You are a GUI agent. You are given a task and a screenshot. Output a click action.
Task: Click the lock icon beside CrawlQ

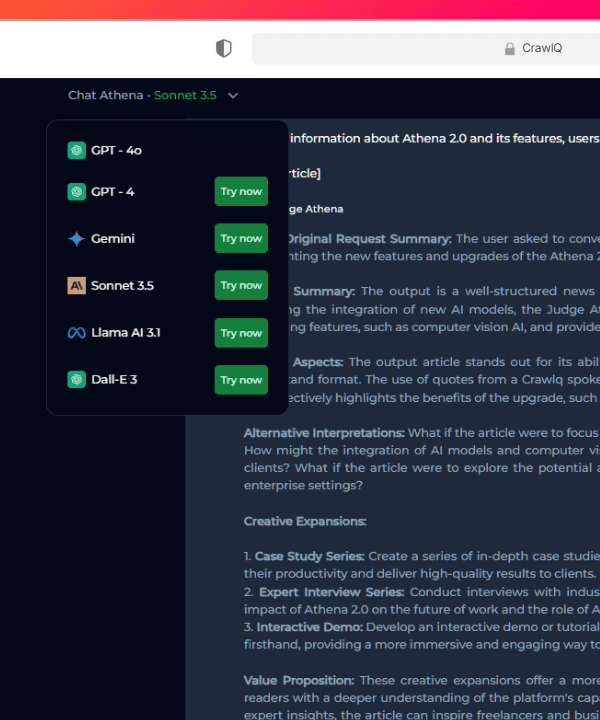pyautogui.click(x=510, y=49)
